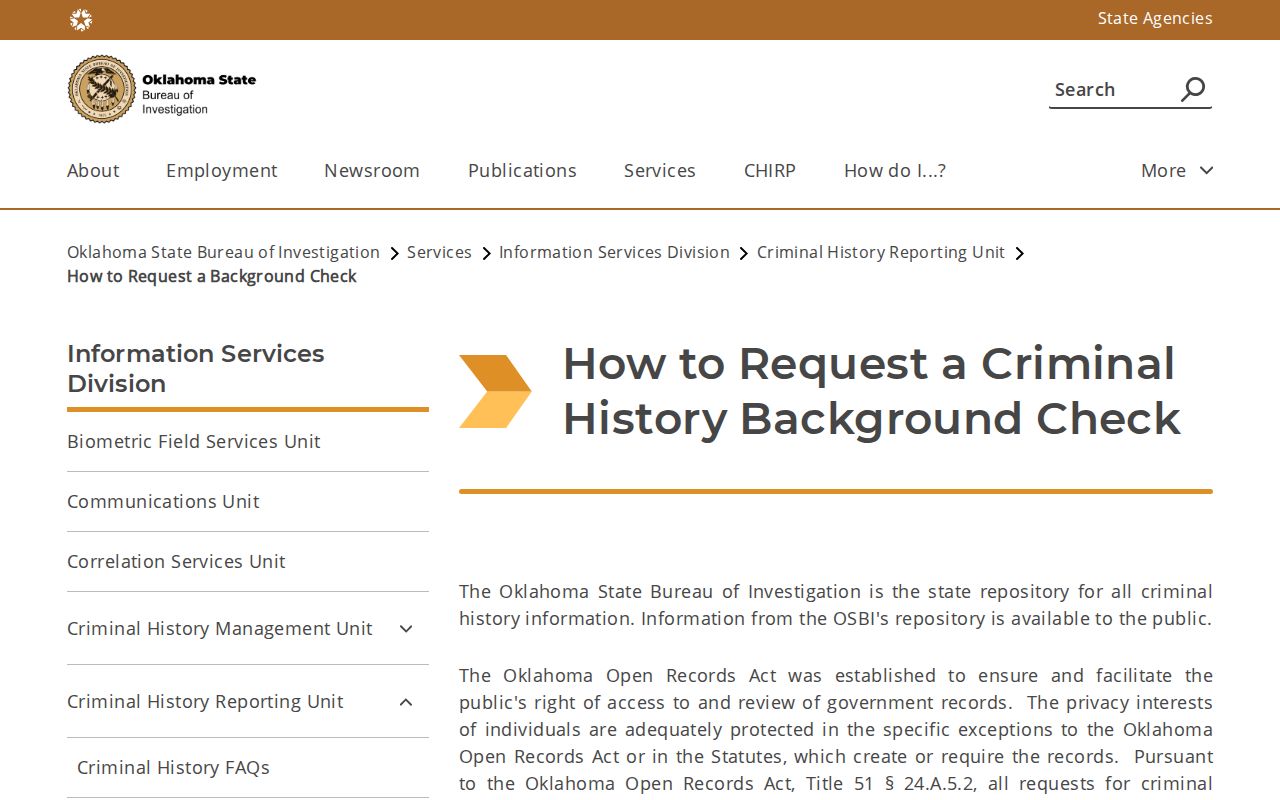
Task: Open the CHIRP menu item
Action: tap(770, 170)
